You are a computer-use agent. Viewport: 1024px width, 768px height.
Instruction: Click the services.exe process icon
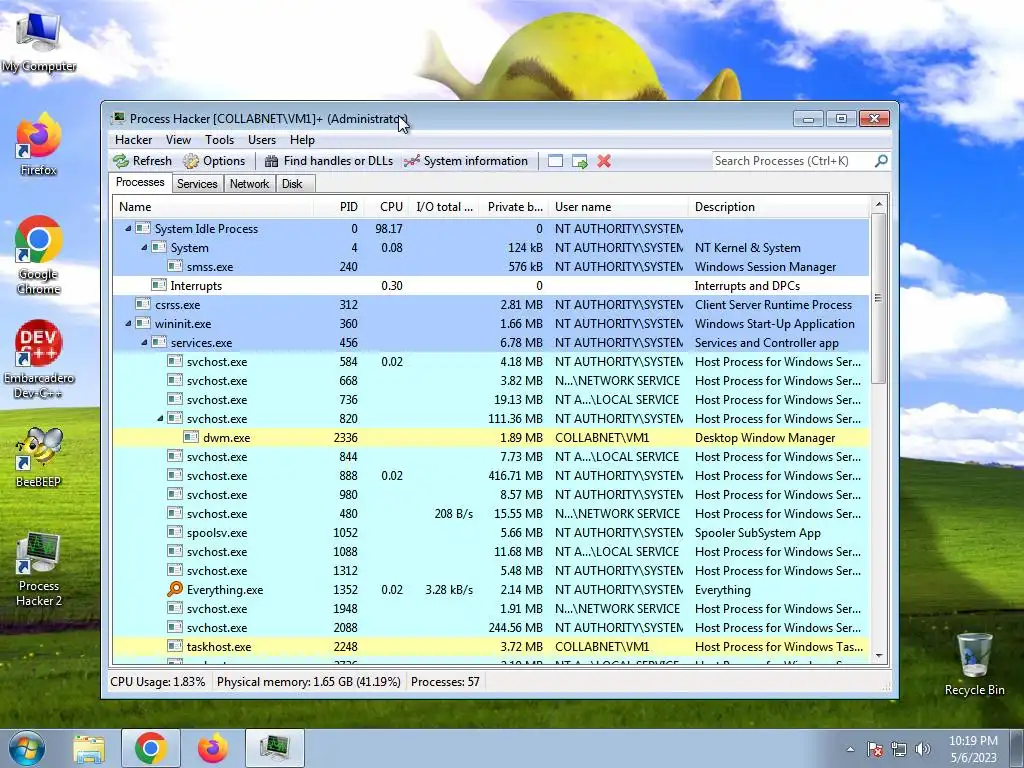159,342
